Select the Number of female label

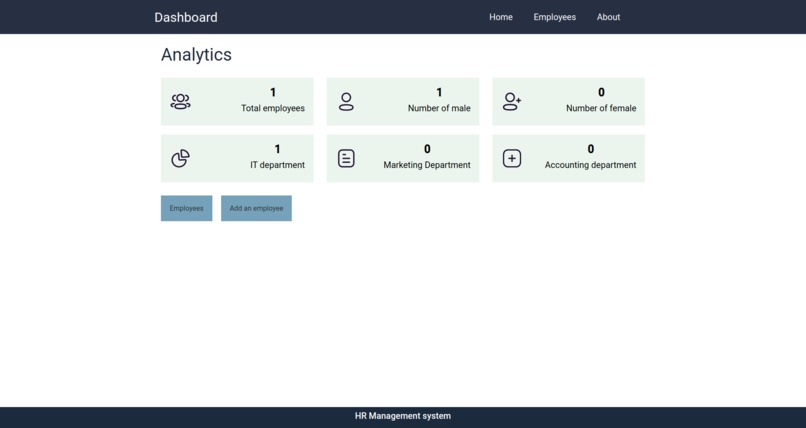601,108
